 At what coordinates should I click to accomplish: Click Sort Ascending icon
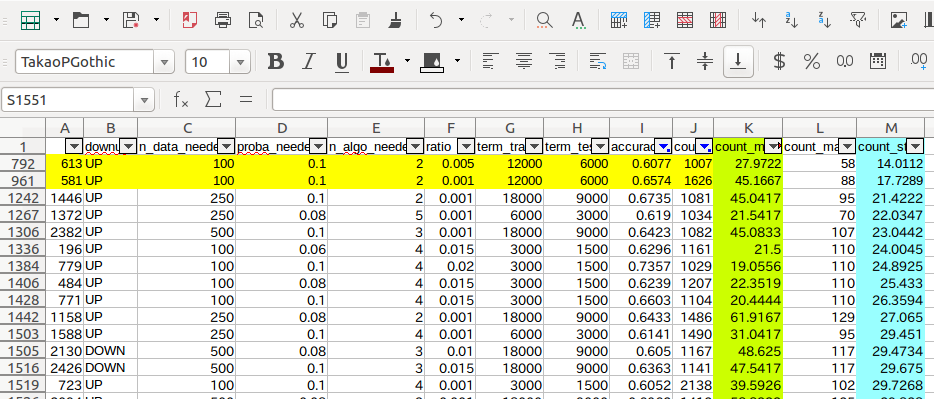click(792, 20)
